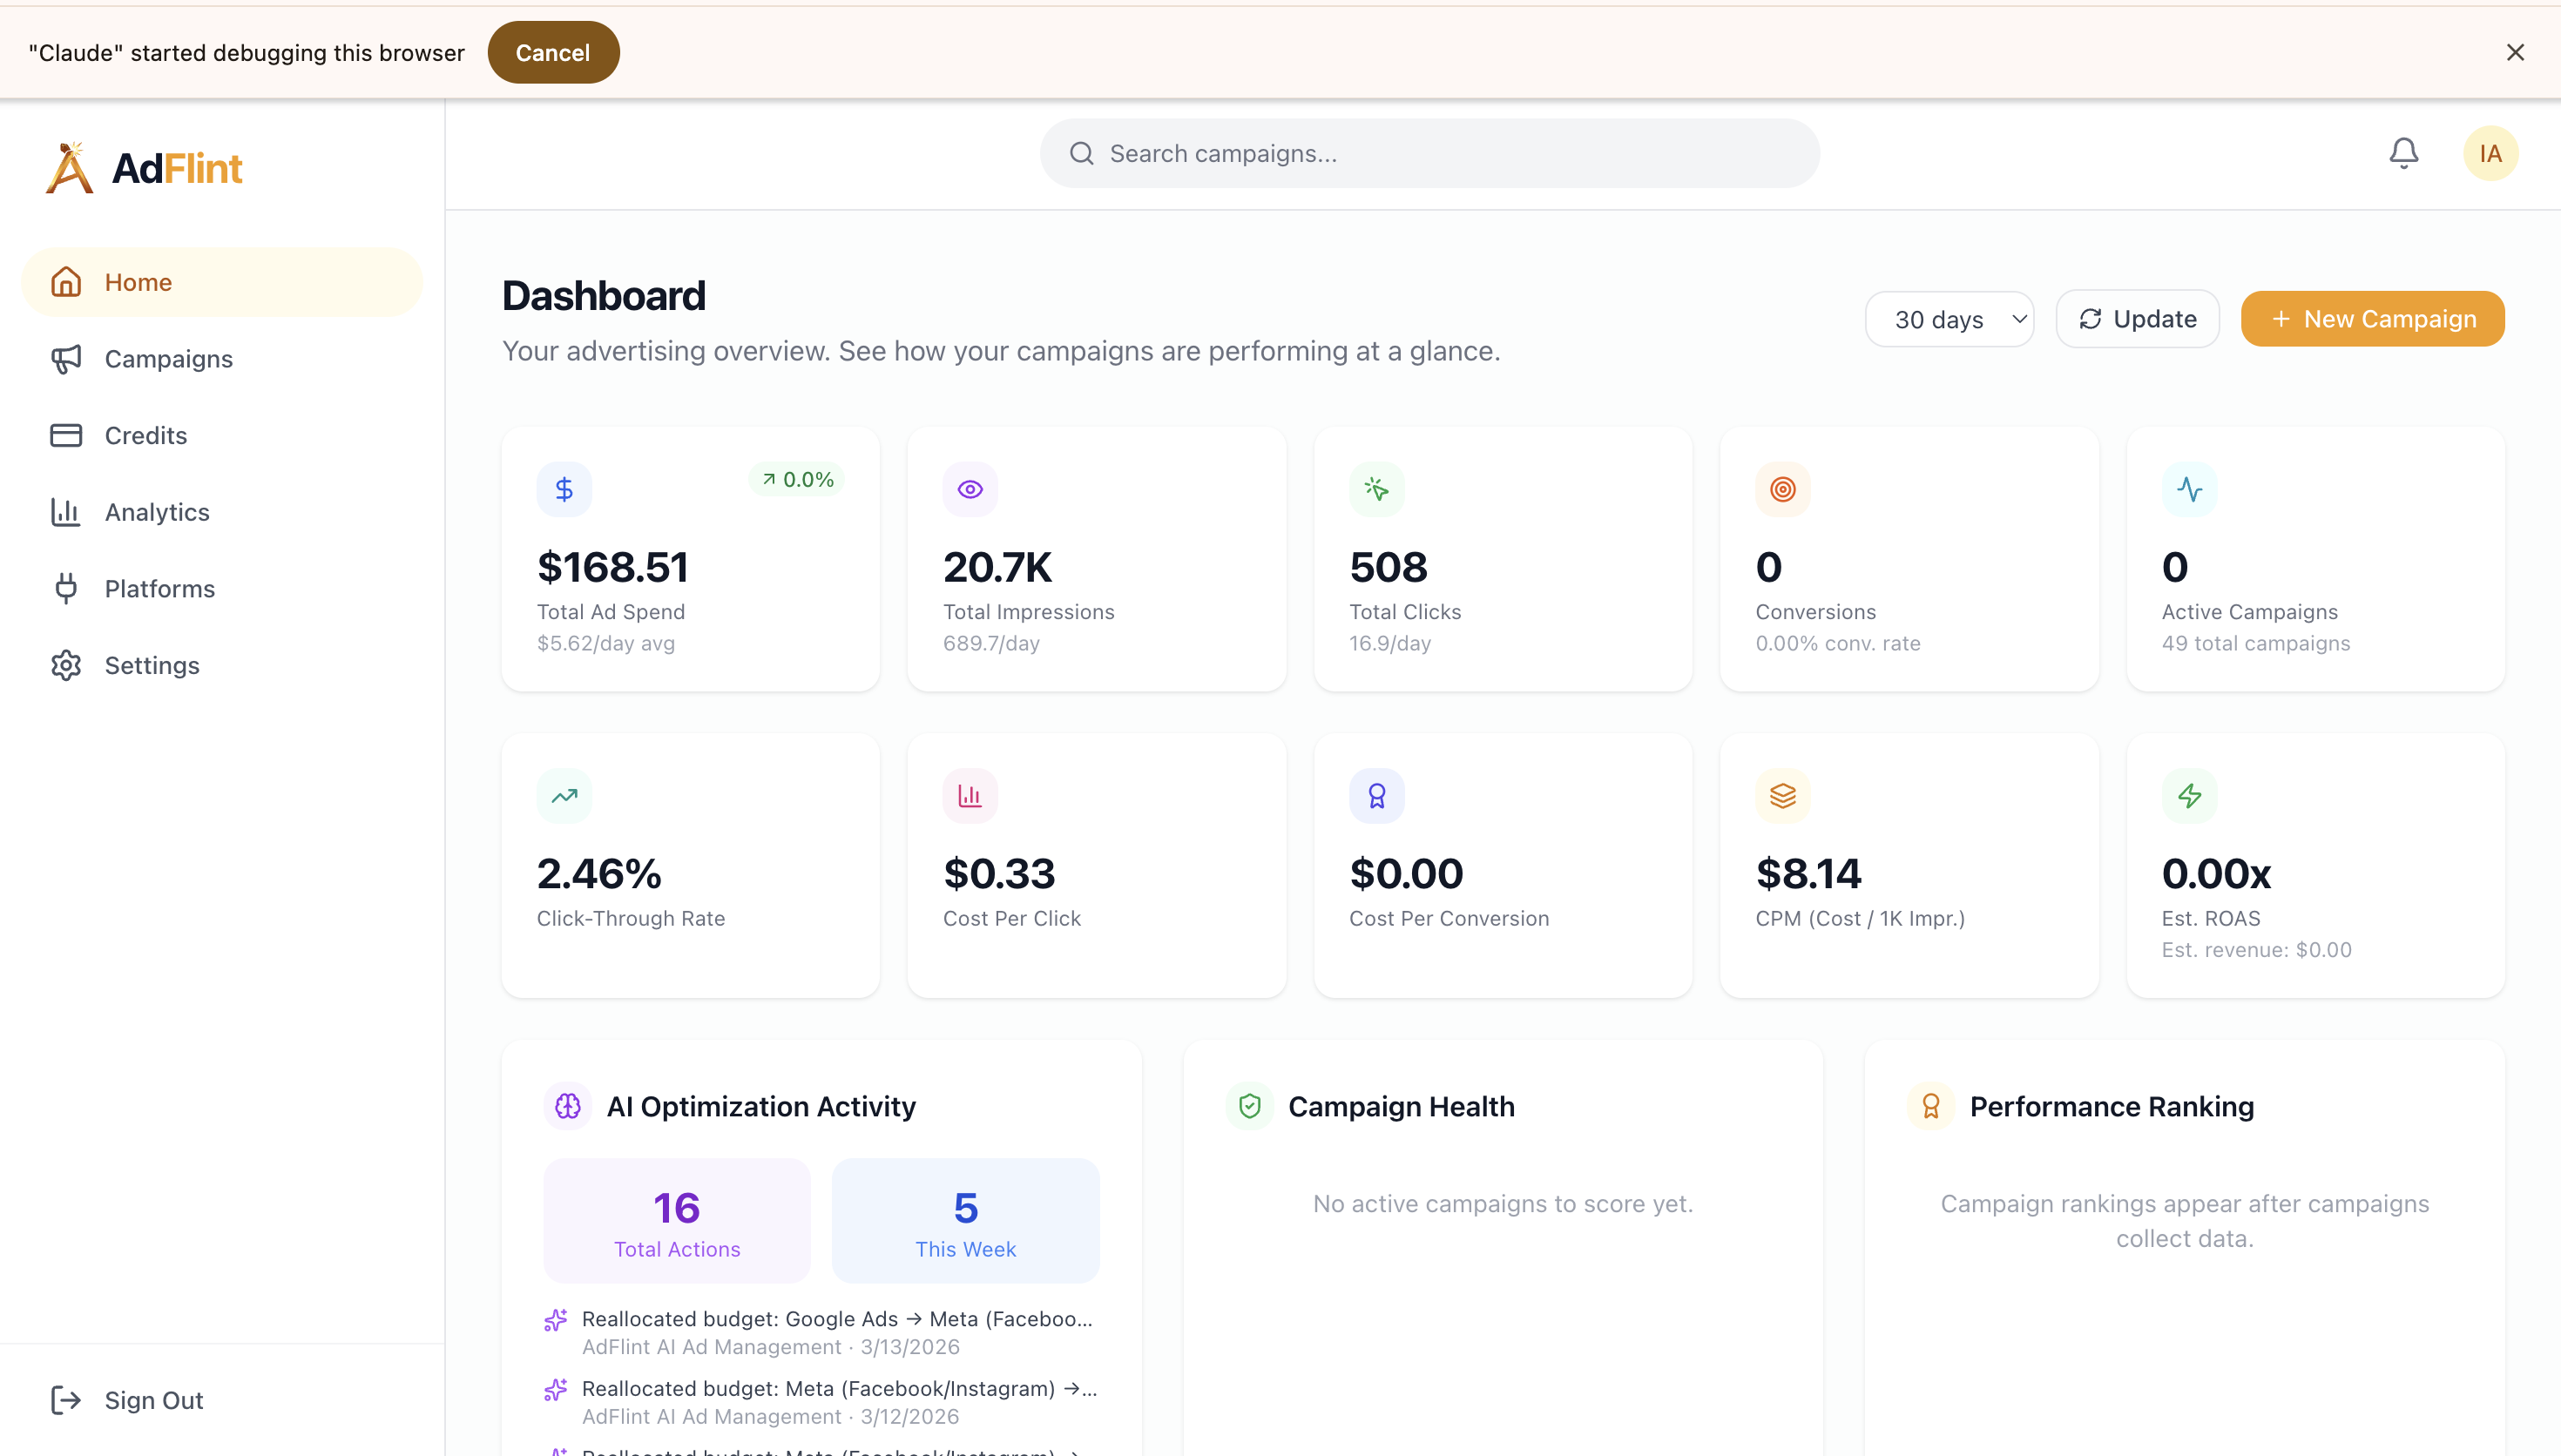This screenshot has width=2561, height=1456.
Task: Click the '0.00% conv. rate' text
Action: 1838,643
